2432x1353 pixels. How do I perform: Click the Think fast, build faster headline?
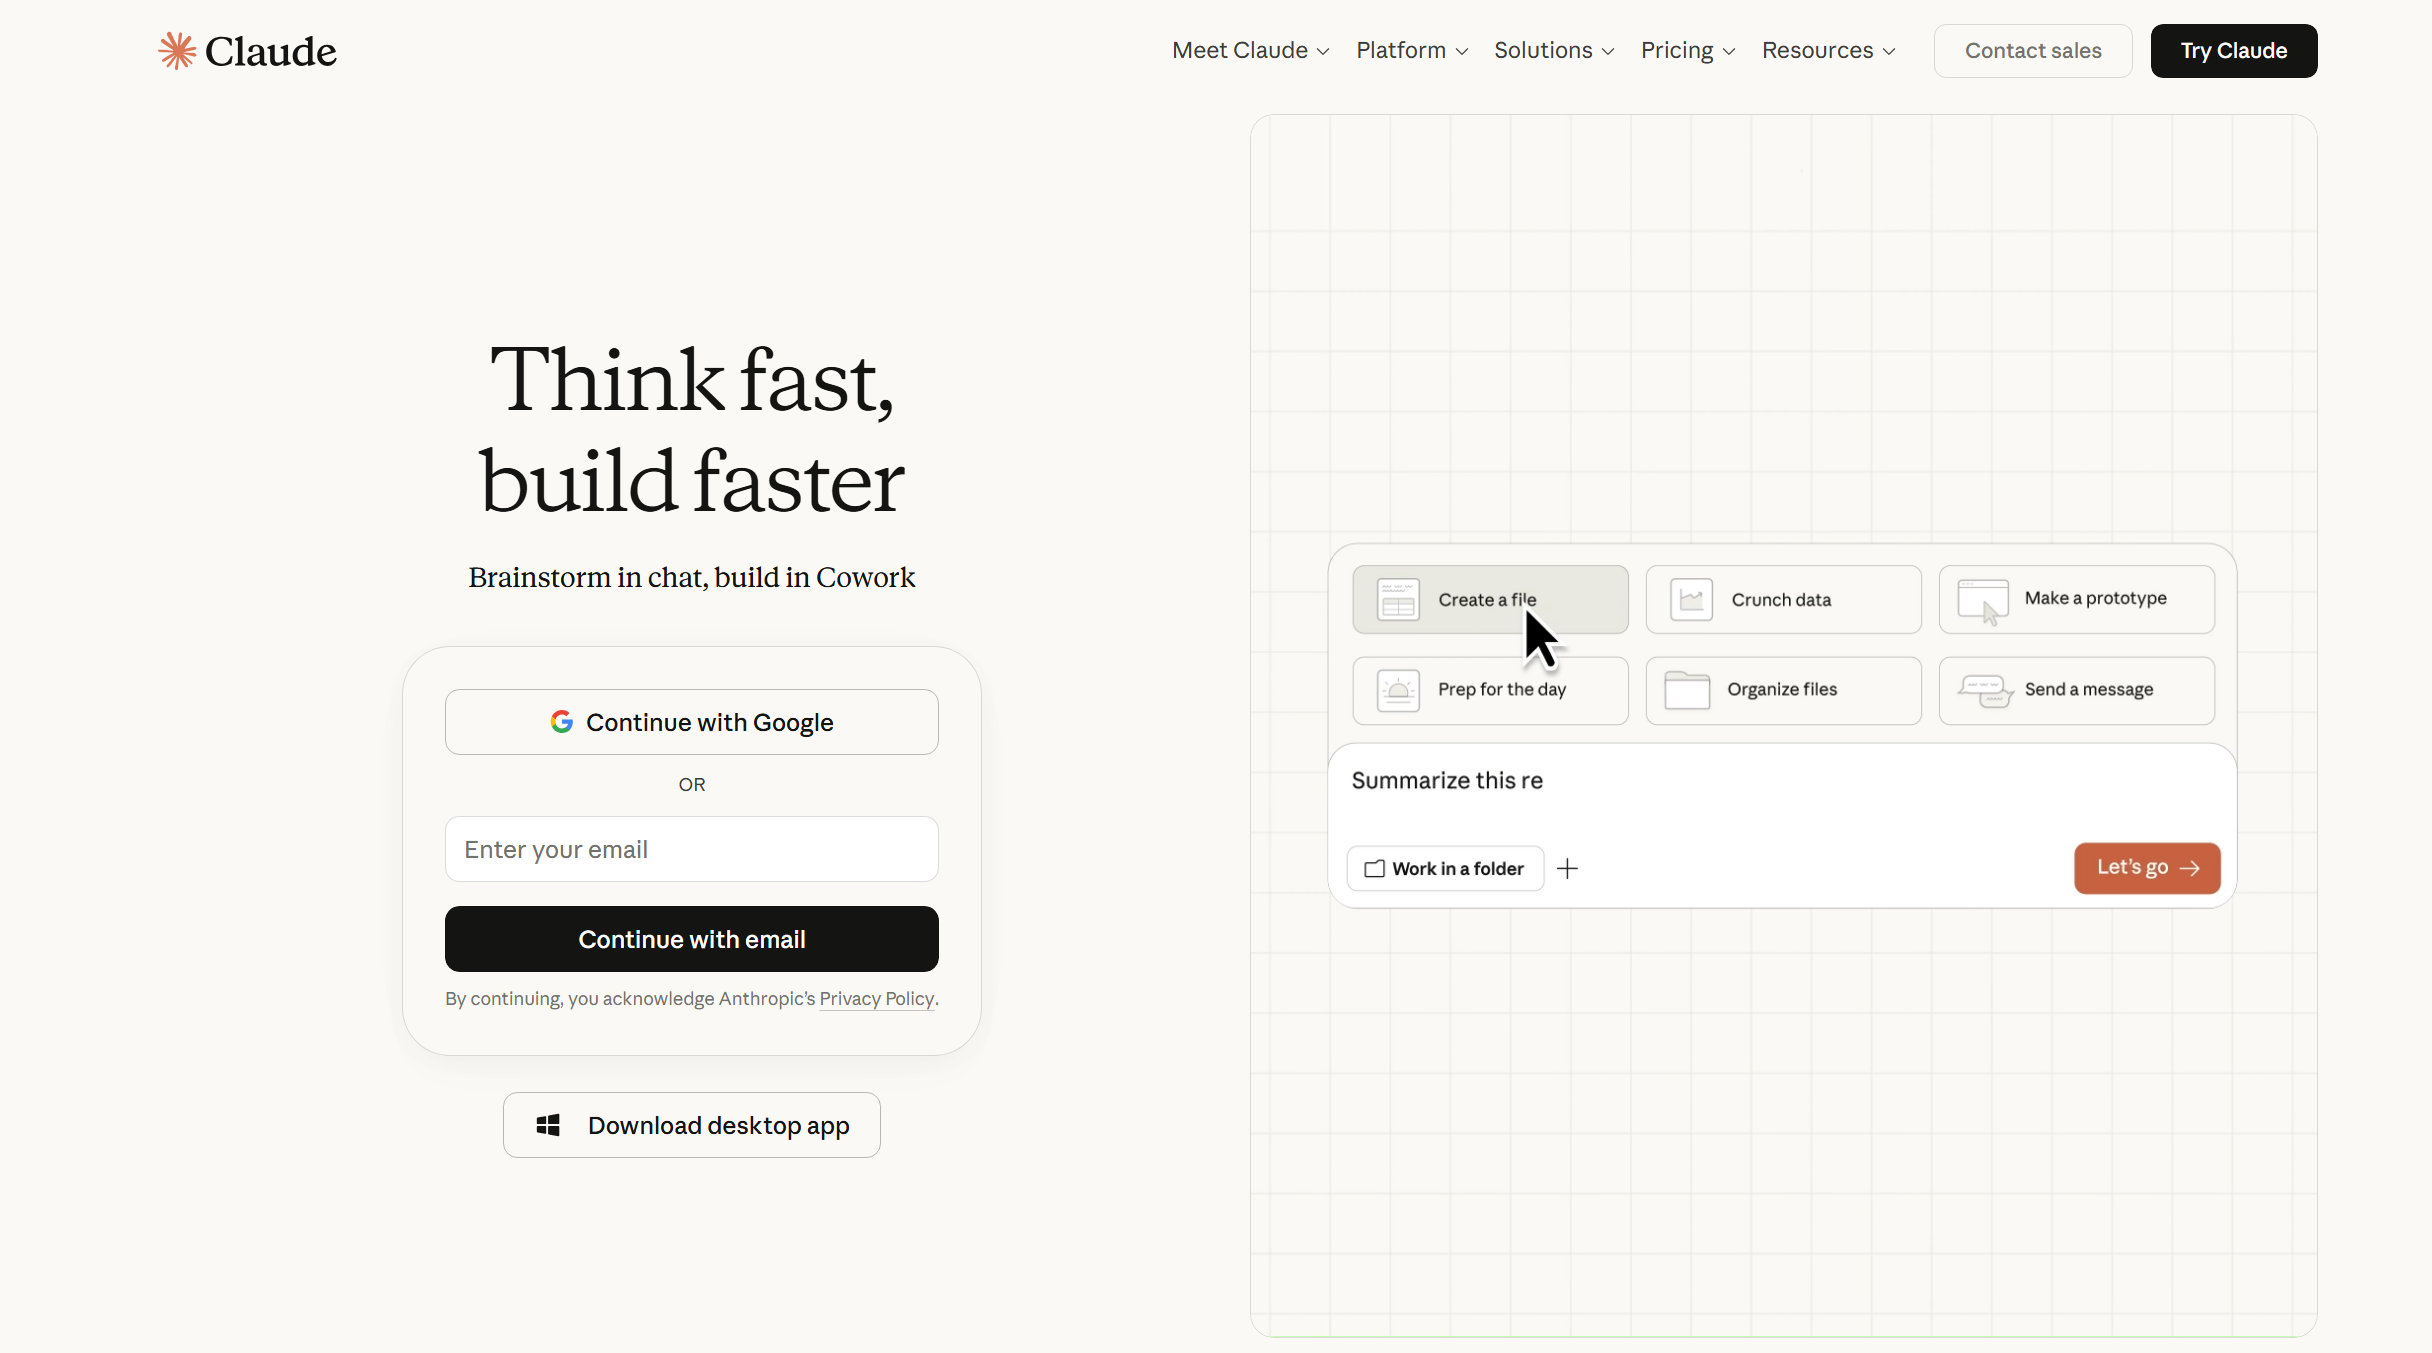[x=691, y=430]
